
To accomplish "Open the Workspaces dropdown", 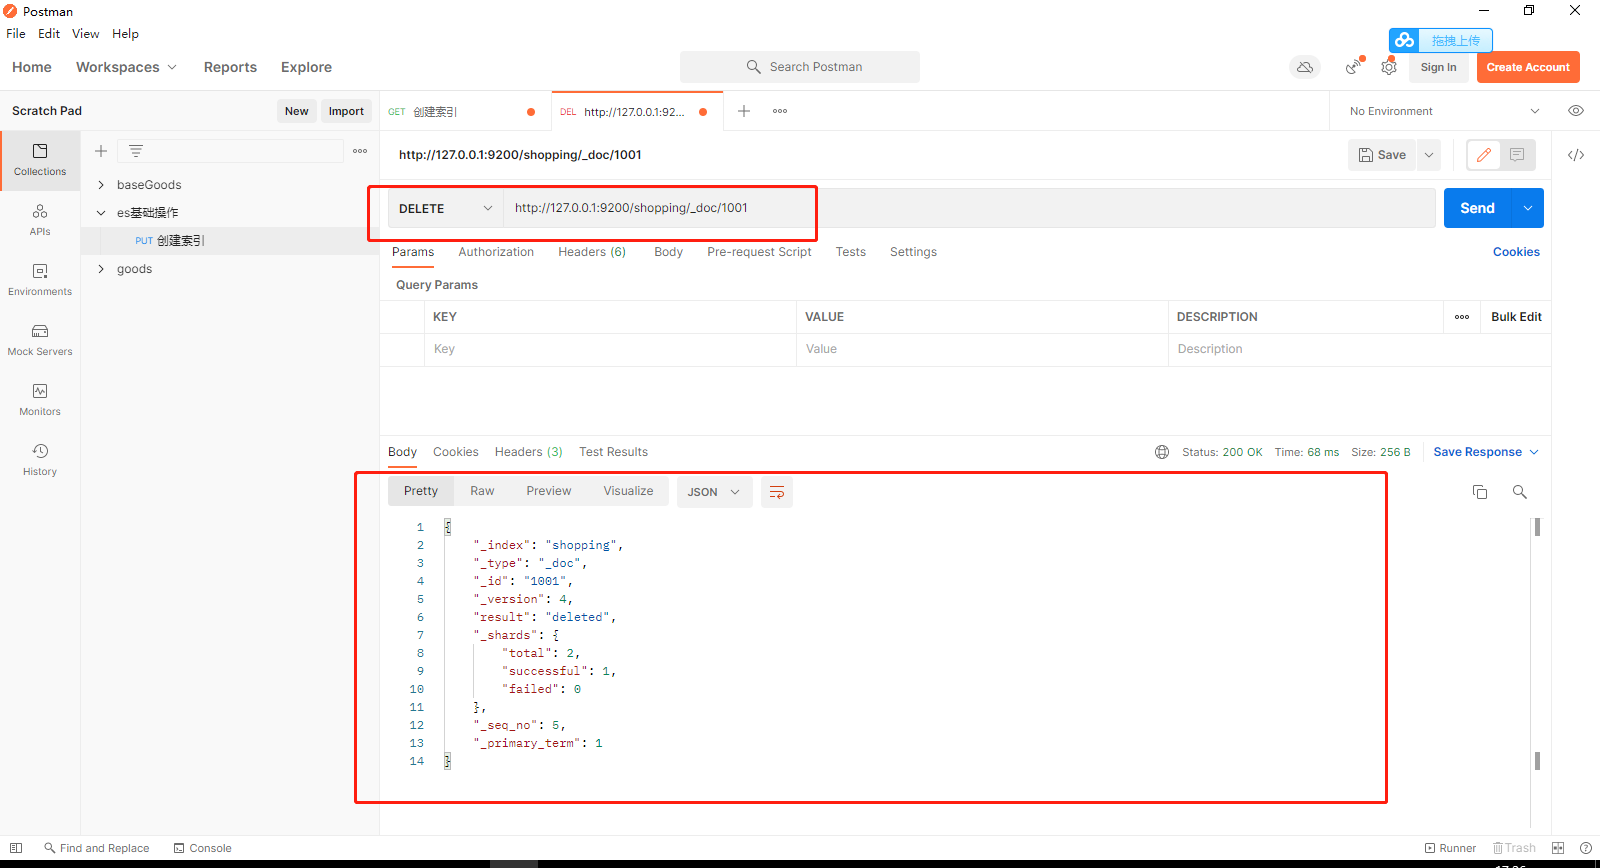I will click(127, 67).
